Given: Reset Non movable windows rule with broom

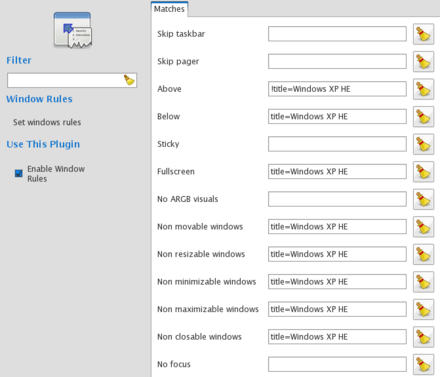Looking at the screenshot, I should pyautogui.click(x=423, y=227).
